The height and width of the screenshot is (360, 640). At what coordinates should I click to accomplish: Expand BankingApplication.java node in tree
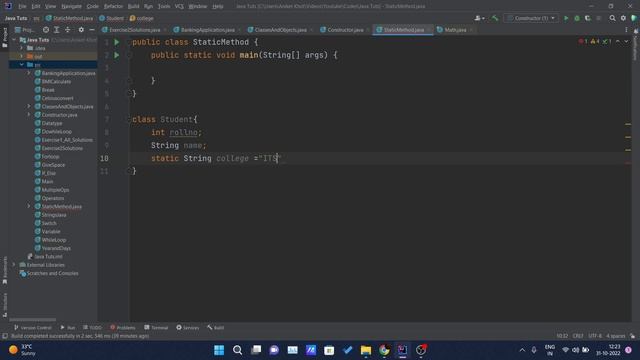[29, 73]
